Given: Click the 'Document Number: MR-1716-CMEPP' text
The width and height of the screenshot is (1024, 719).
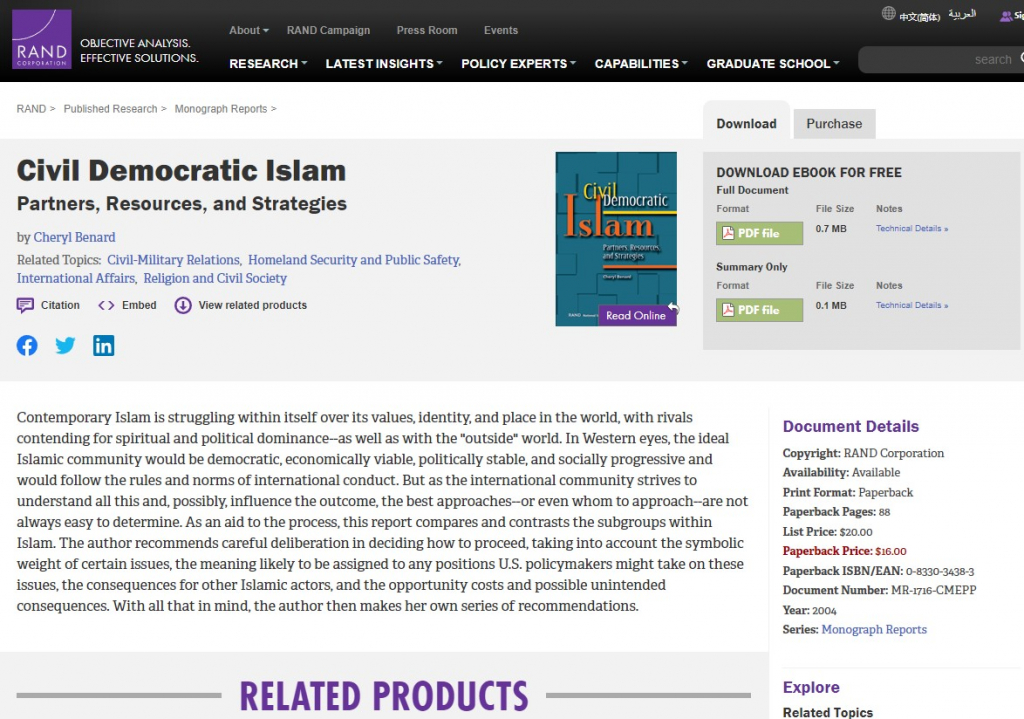Looking at the screenshot, I should (879, 590).
